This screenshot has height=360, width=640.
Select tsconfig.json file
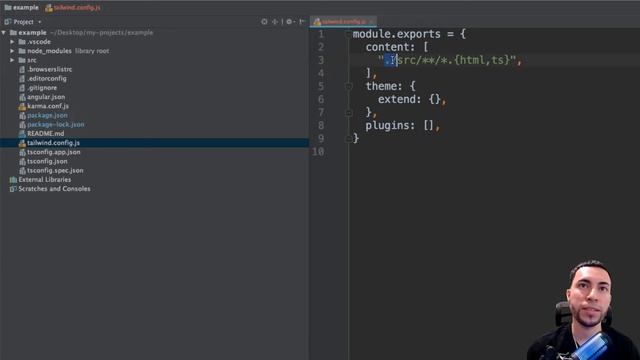(x=47, y=161)
